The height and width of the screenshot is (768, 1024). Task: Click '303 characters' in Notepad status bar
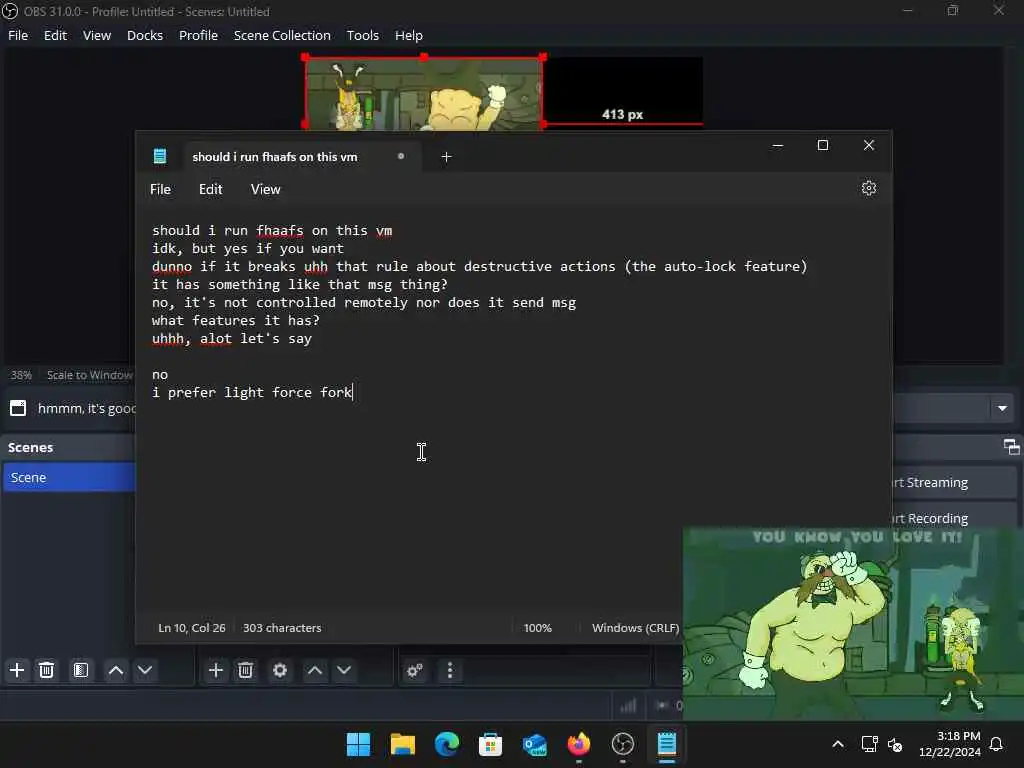tap(282, 628)
